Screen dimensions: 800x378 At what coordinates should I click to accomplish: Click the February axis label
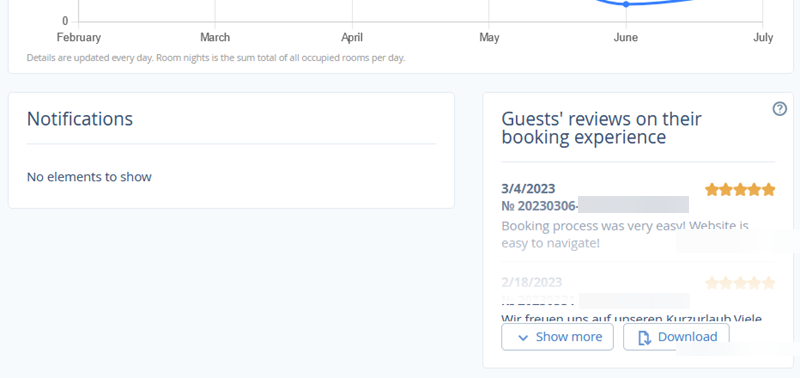coord(79,37)
